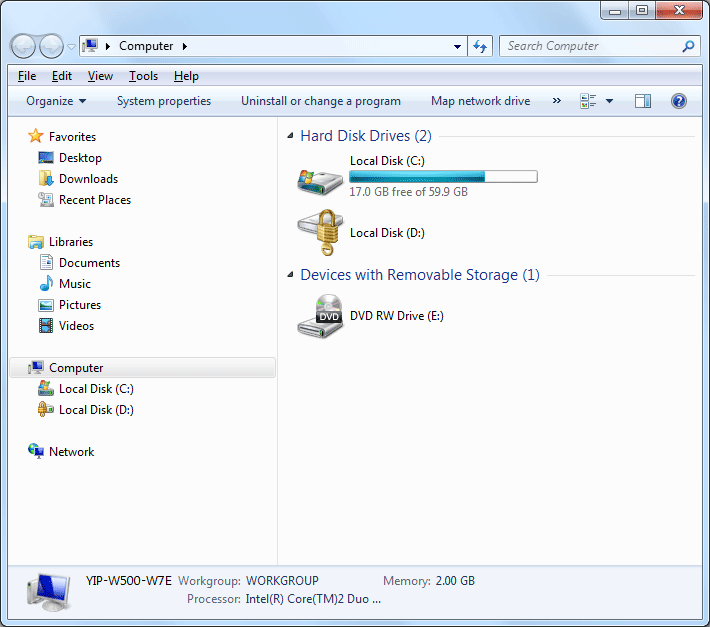Click the Pictures library icon

pyautogui.click(x=46, y=305)
